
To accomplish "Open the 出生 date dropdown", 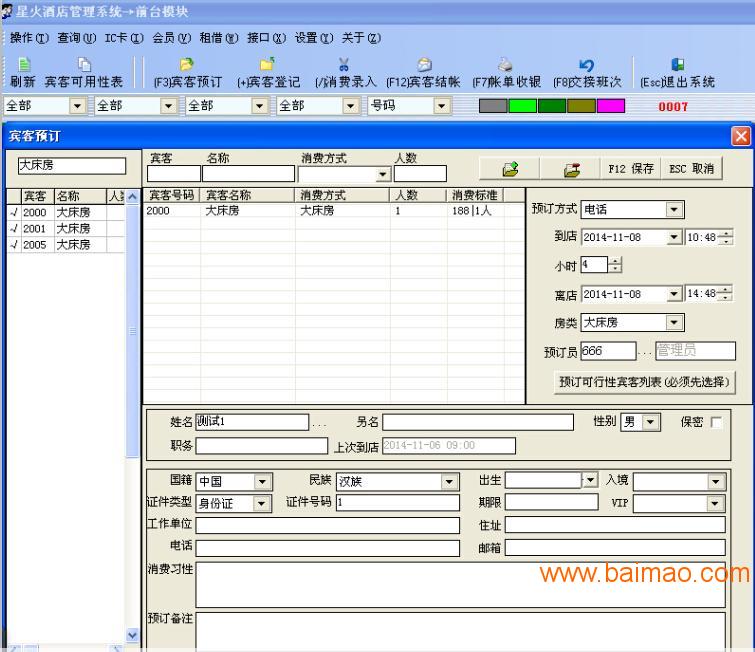I will [x=590, y=479].
